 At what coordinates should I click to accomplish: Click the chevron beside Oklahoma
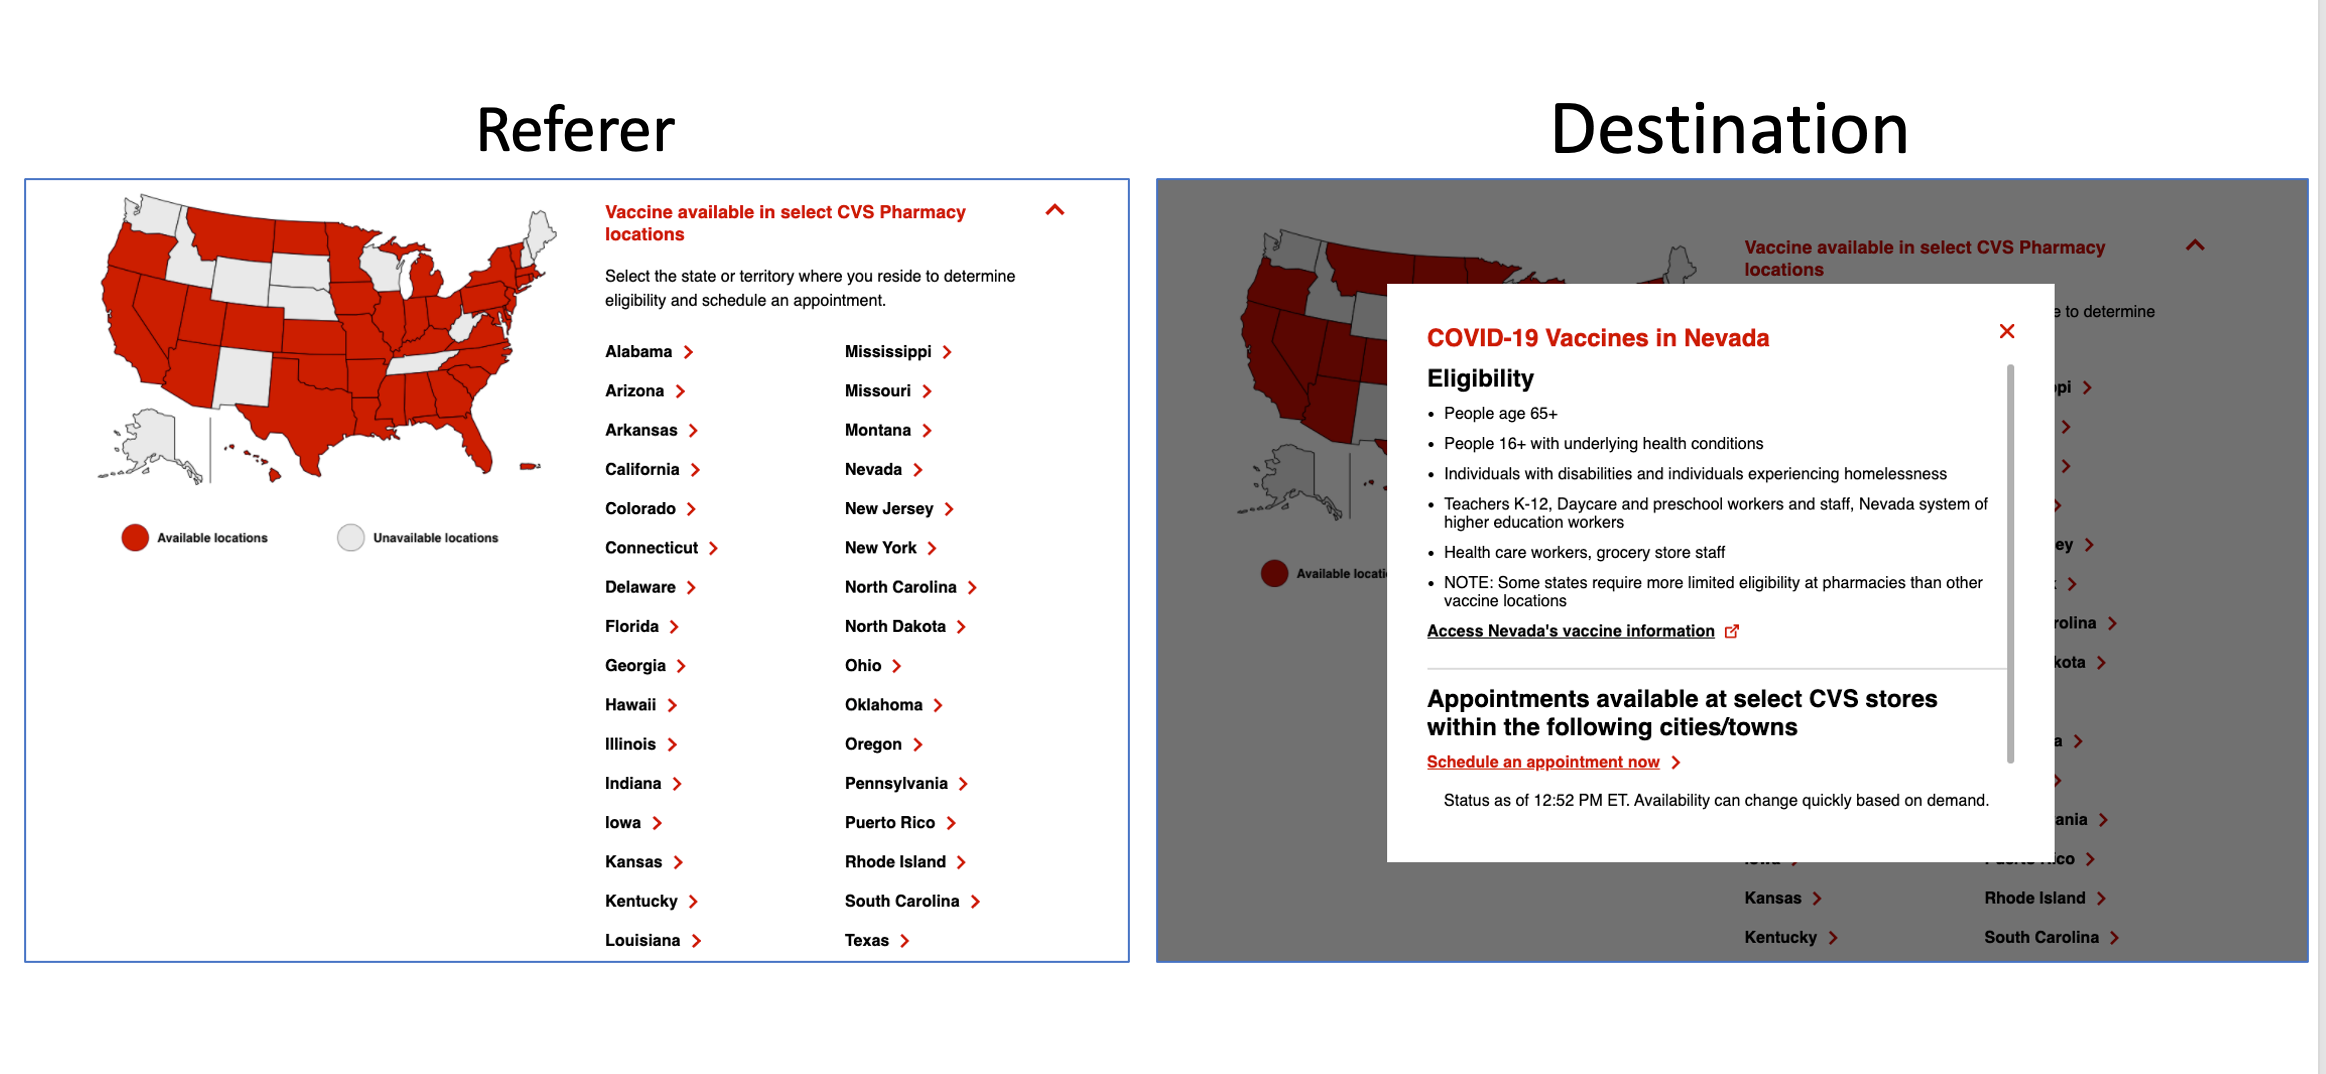pos(938,705)
